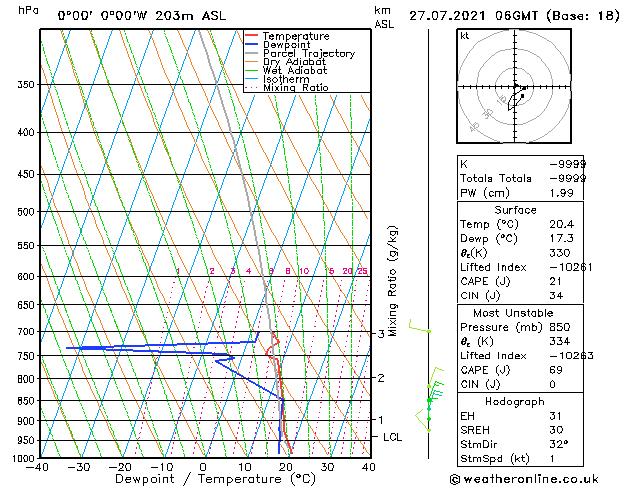The image size is (629, 486).
Task: Click the wind barb near 700 hPa
Action: [x=420, y=326]
